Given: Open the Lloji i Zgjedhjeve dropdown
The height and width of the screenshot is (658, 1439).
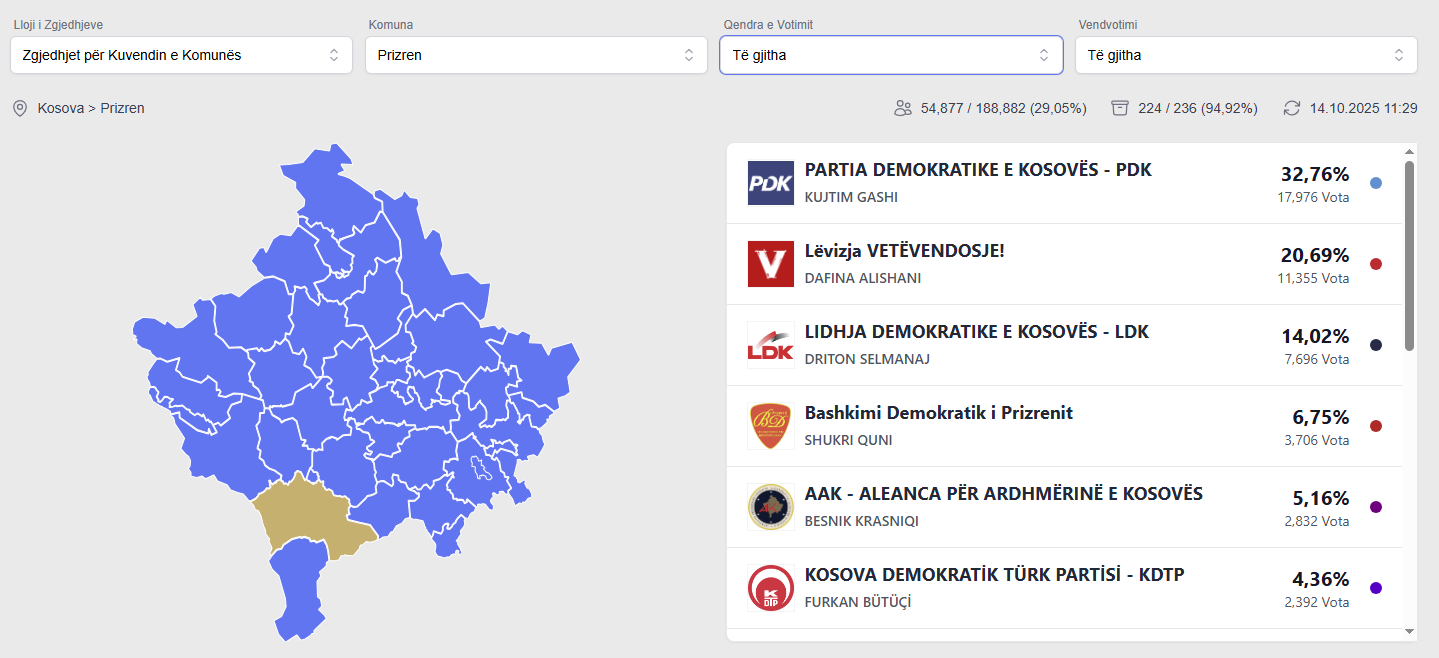Looking at the screenshot, I should 181,55.
